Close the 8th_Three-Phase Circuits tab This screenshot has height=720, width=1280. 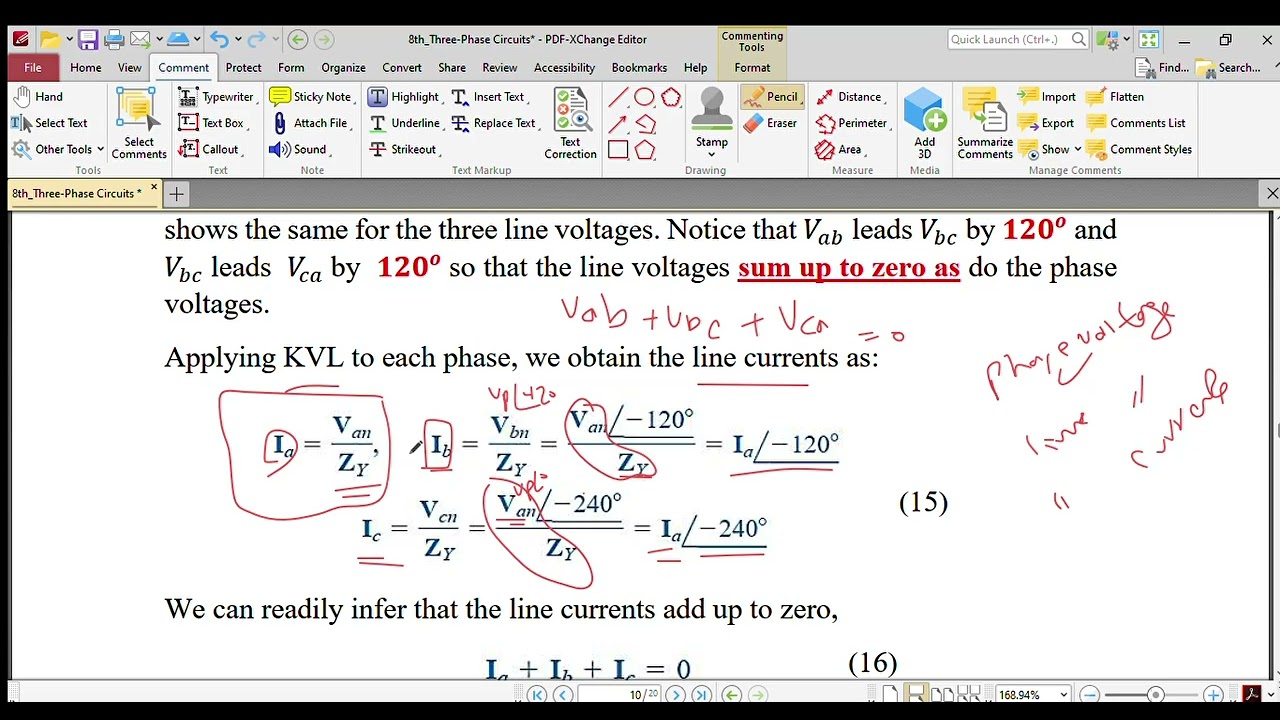point(154,188)
